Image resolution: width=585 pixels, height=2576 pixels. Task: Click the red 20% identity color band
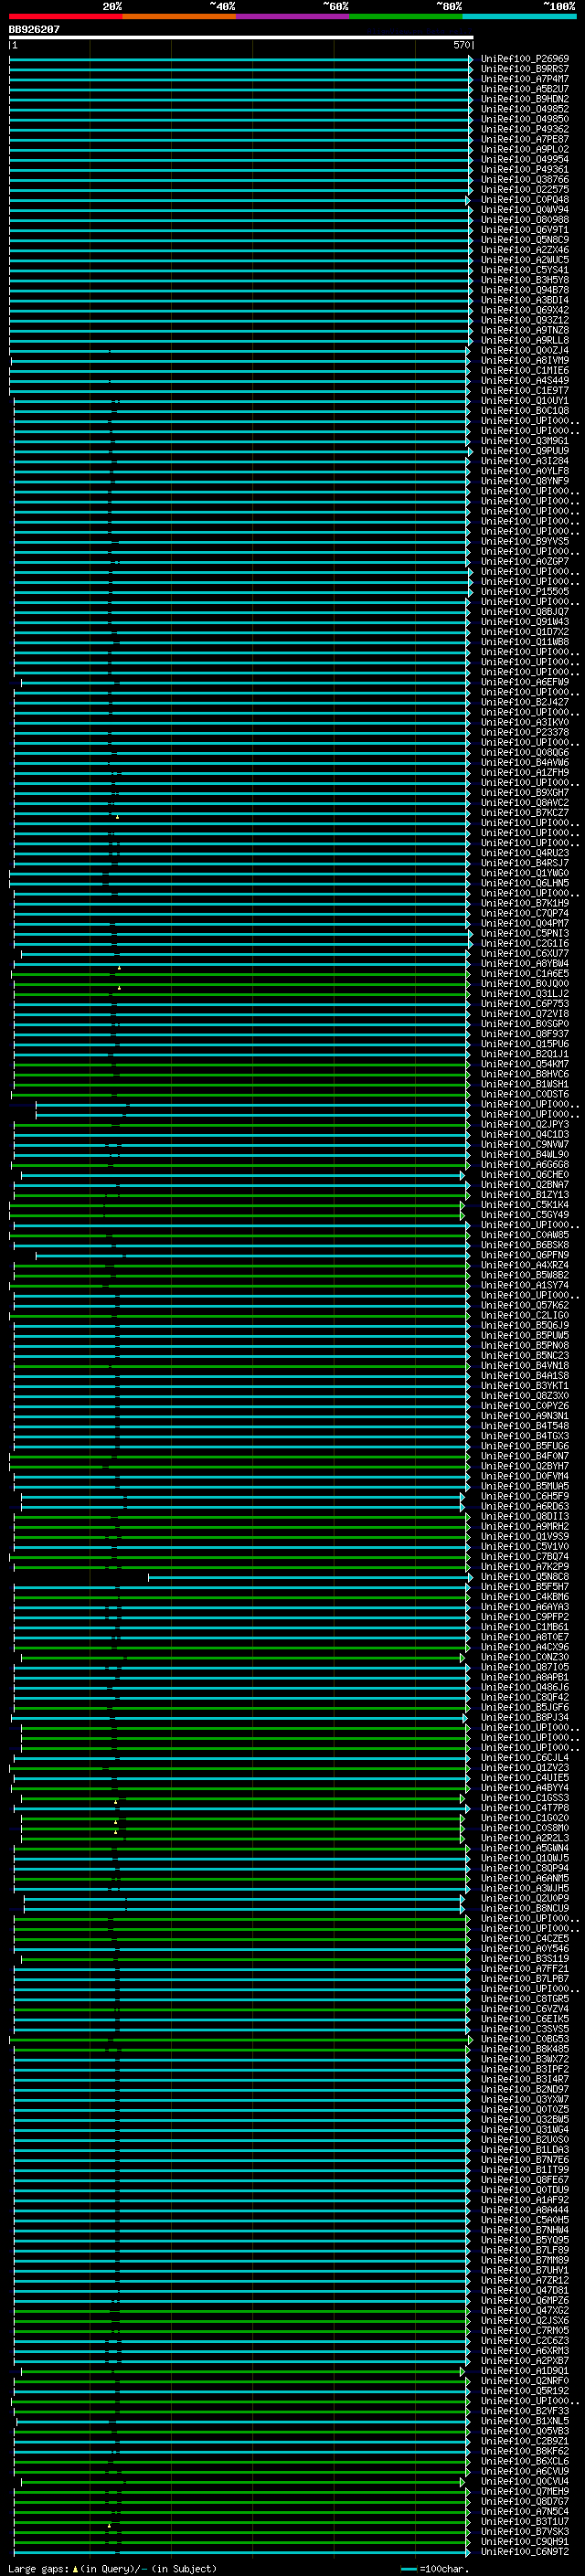click(65, 16)
